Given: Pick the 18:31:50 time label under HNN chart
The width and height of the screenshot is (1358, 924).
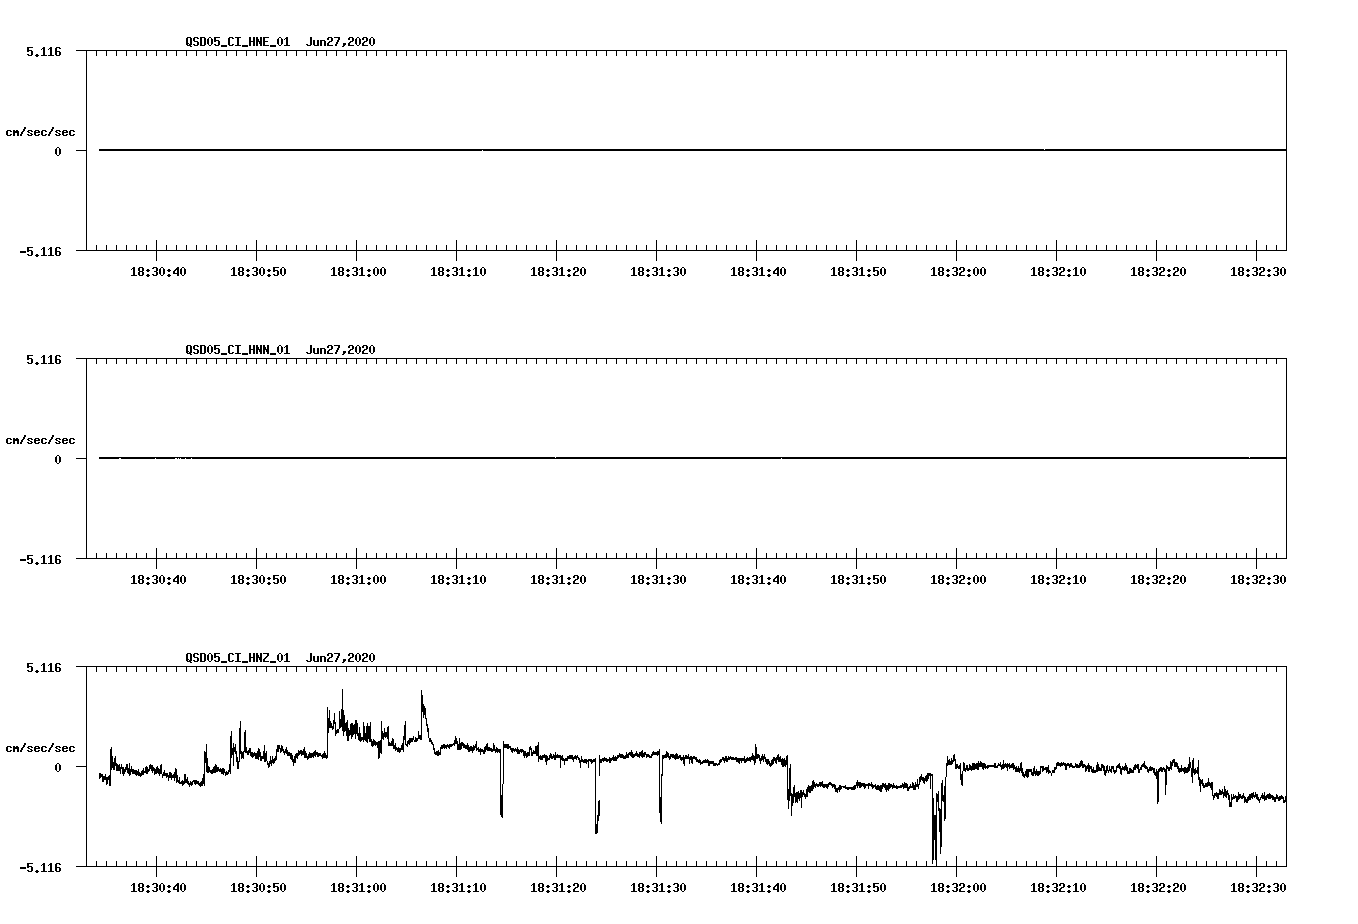Looking at the screenshot, I should point(858,580).
